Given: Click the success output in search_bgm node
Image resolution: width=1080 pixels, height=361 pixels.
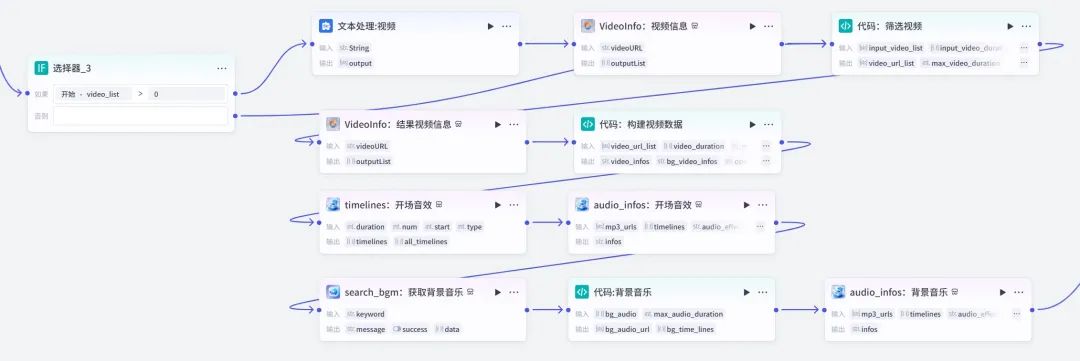Looking at the screenshot, I should click(411, 329).
